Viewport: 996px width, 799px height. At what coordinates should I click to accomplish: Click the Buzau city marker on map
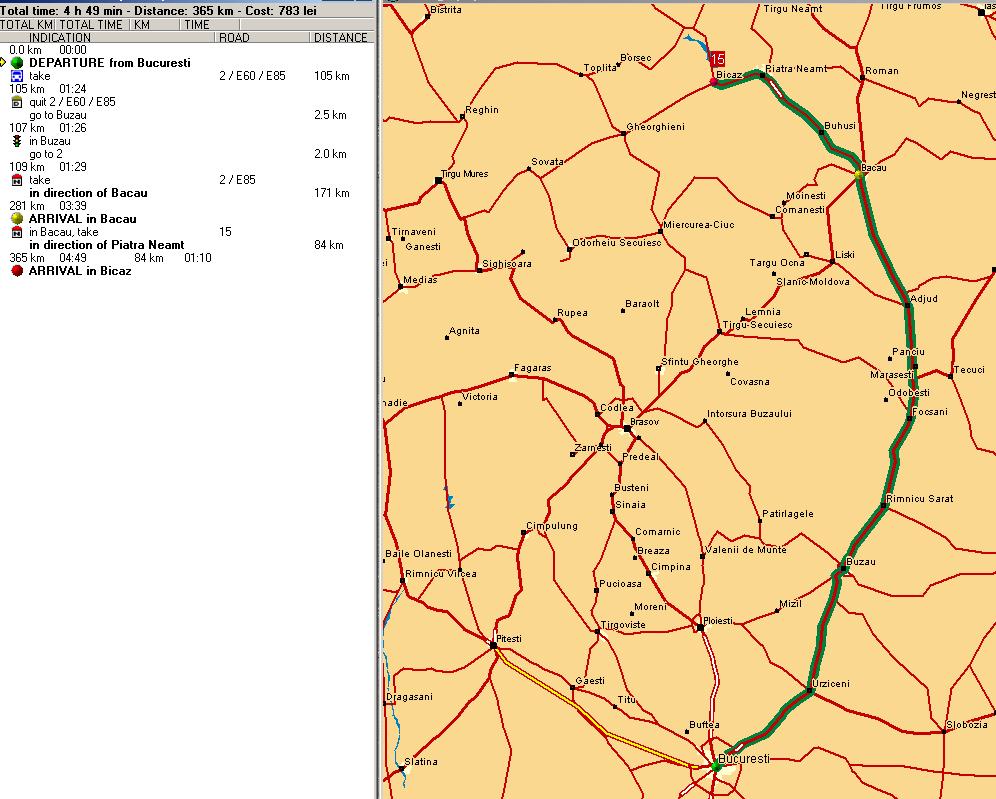844,569
